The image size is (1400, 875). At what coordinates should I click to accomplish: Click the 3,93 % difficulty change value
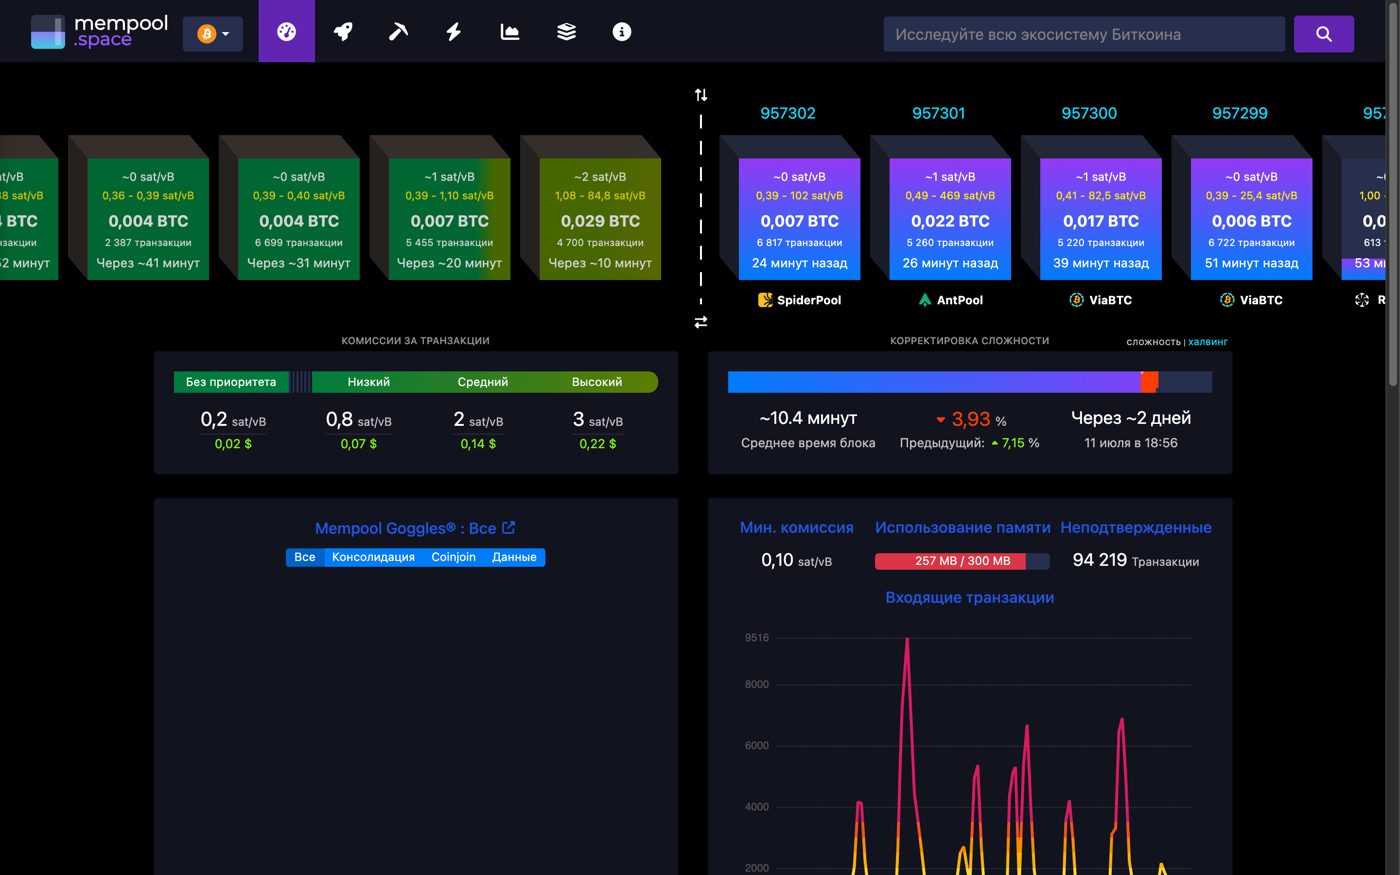971,420
